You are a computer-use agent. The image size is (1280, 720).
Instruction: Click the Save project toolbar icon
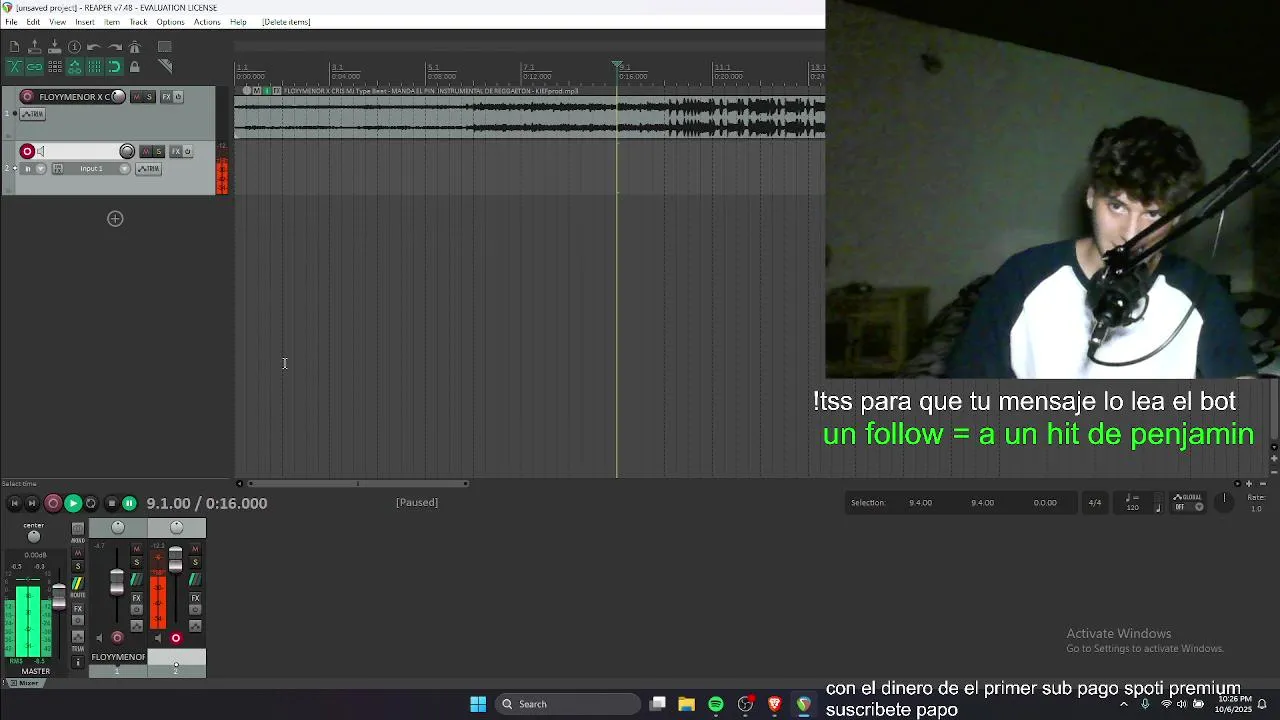54,47
